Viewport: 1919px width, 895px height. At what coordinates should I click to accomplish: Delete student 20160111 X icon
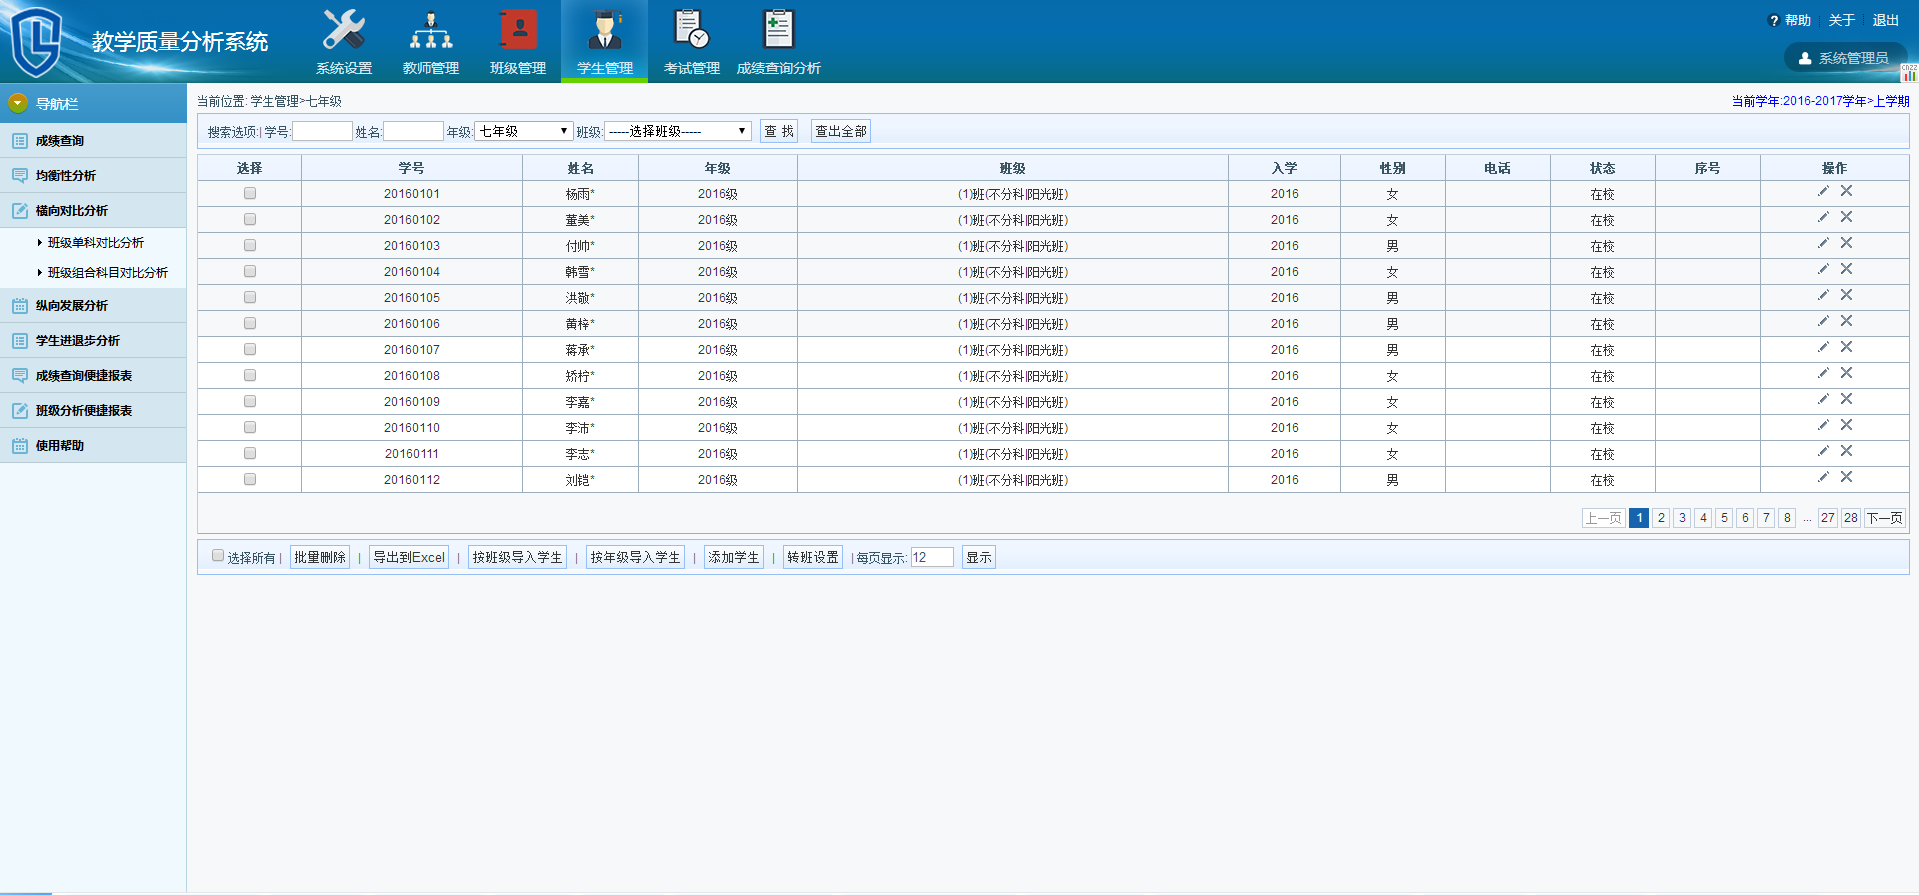1847,451
